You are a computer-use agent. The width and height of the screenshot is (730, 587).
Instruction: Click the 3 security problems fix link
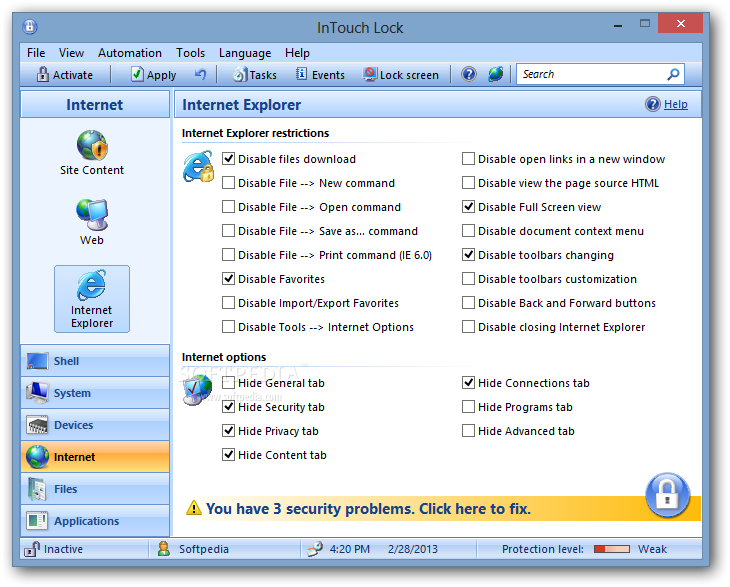[x=368, y=508]
